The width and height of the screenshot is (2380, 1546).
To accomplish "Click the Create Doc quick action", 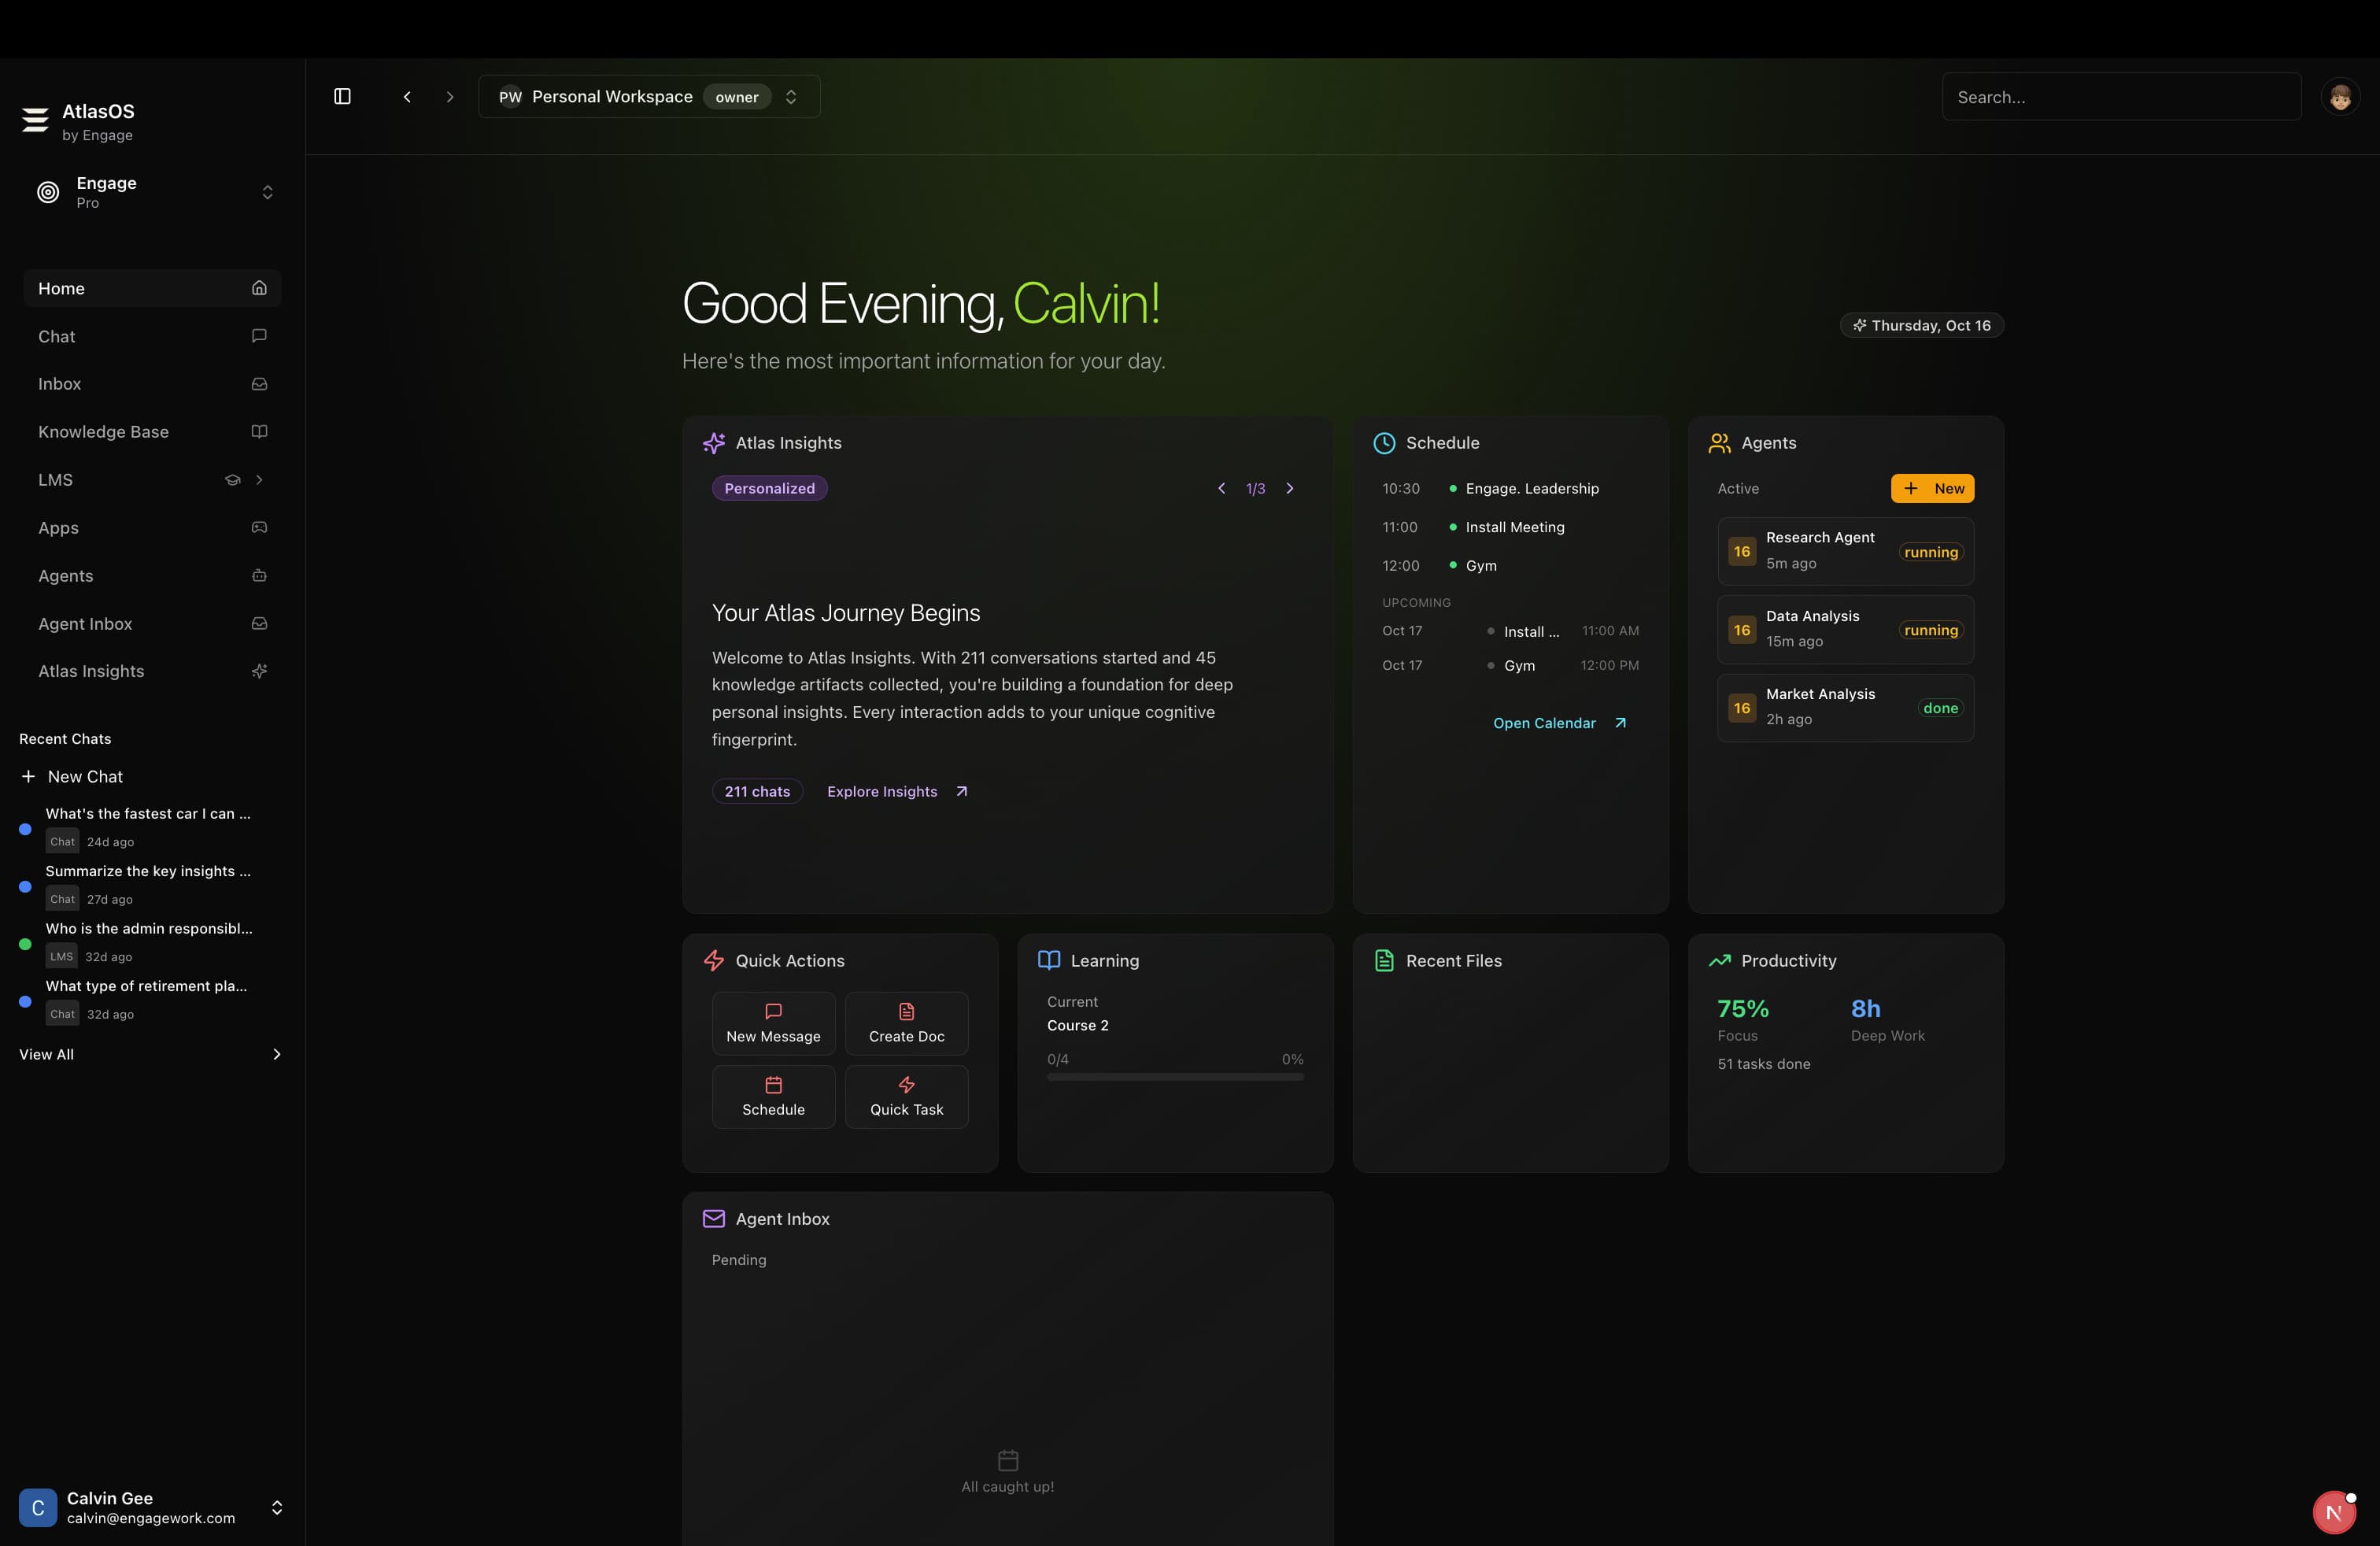I will coord(906,1023).
